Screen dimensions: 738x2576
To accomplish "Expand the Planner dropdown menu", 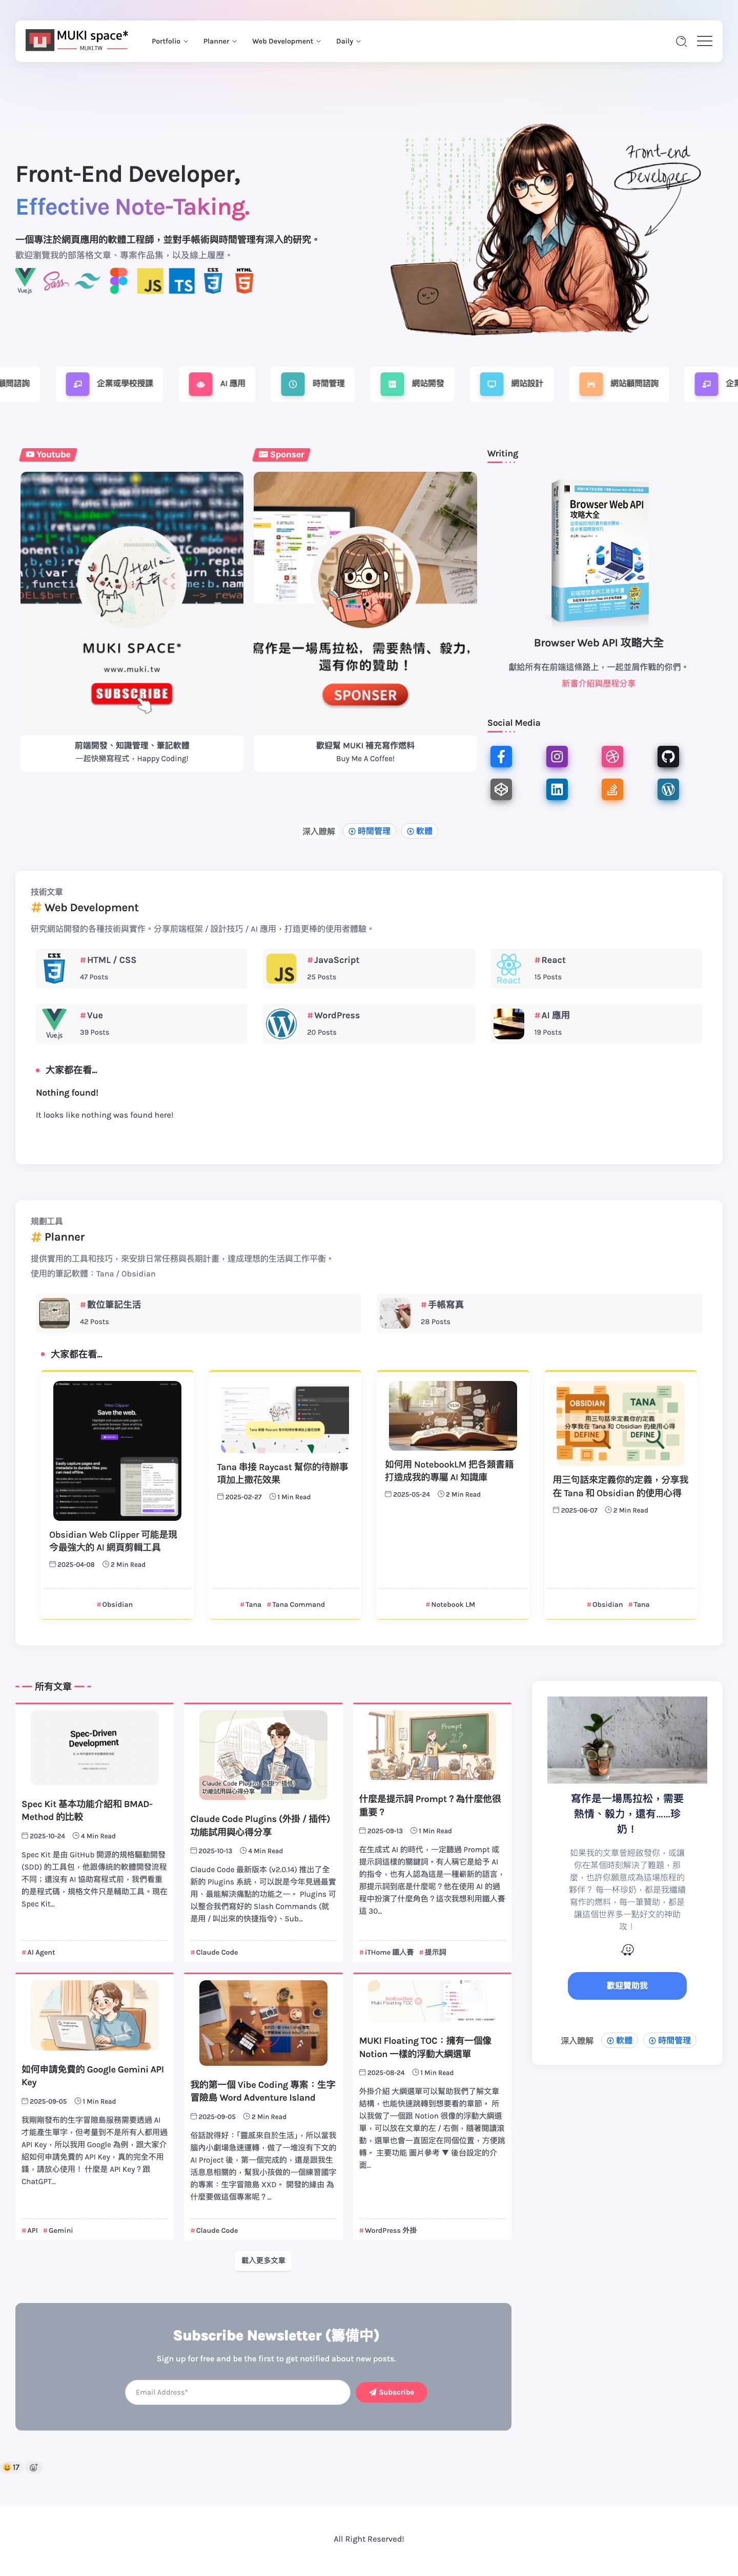I will [220, 41].
